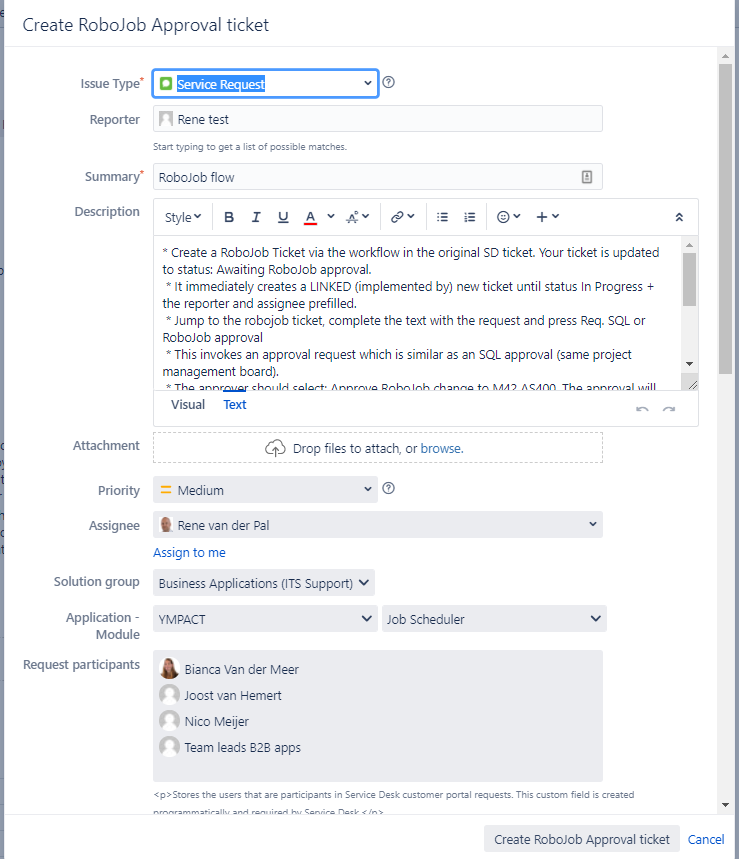This screenshot has width=739, height=859.
Task: Click the Reporter input field
Action: (x=378, y=119)
